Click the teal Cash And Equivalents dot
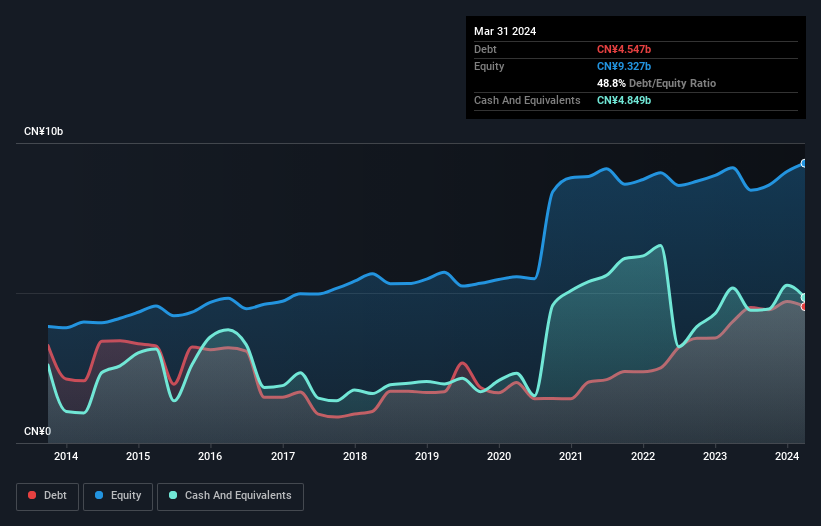The width and height of the screenshot is (821, 526). click(173, 495)
